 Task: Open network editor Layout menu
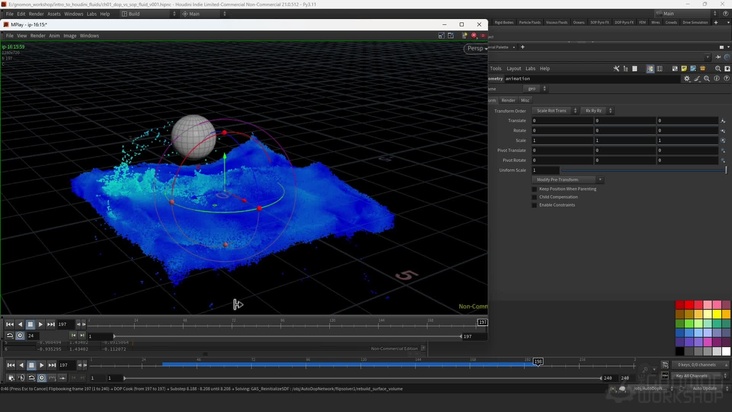click(x=514, y=69)
